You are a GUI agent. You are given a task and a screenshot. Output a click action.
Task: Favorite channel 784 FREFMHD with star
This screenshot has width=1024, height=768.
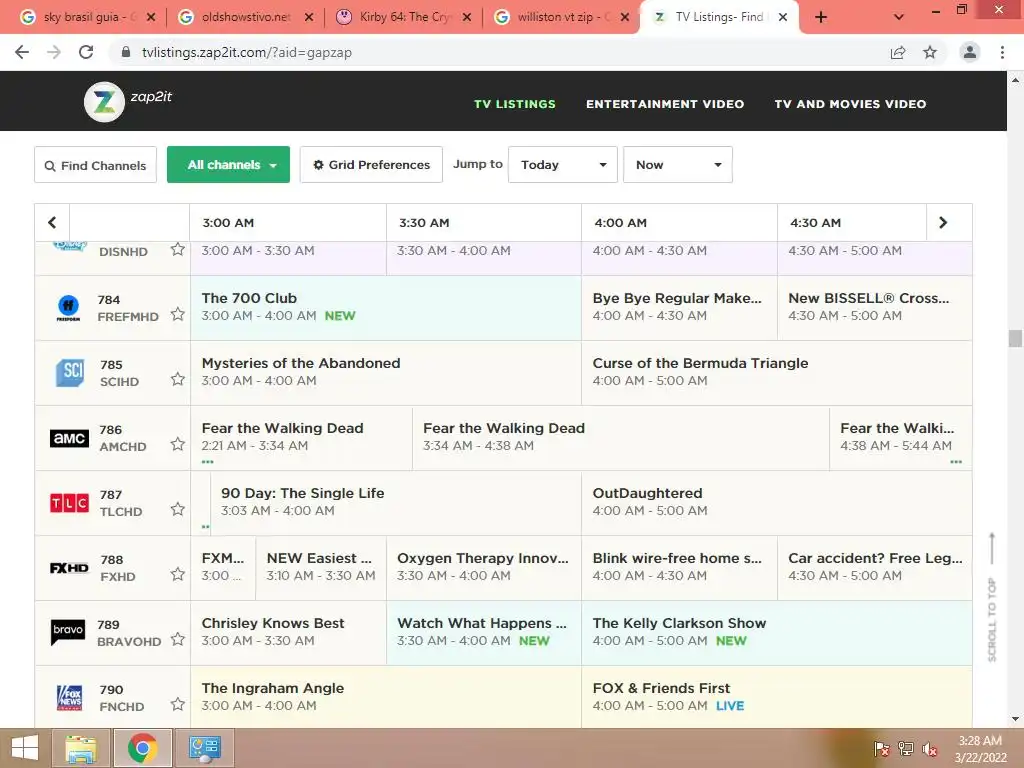(178, 314)
